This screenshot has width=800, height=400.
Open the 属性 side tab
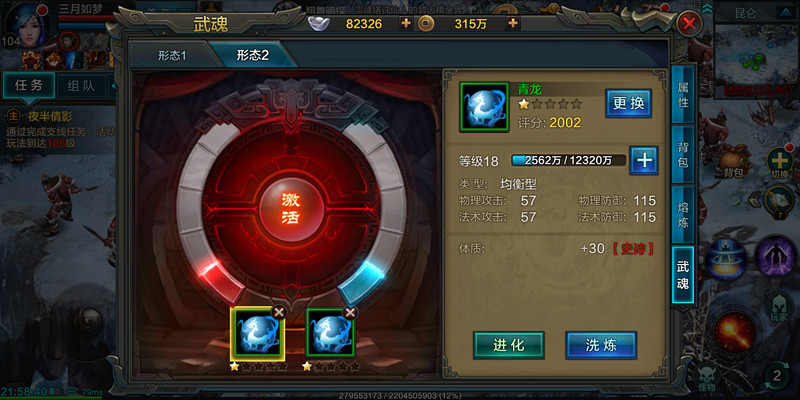(683, 95)
